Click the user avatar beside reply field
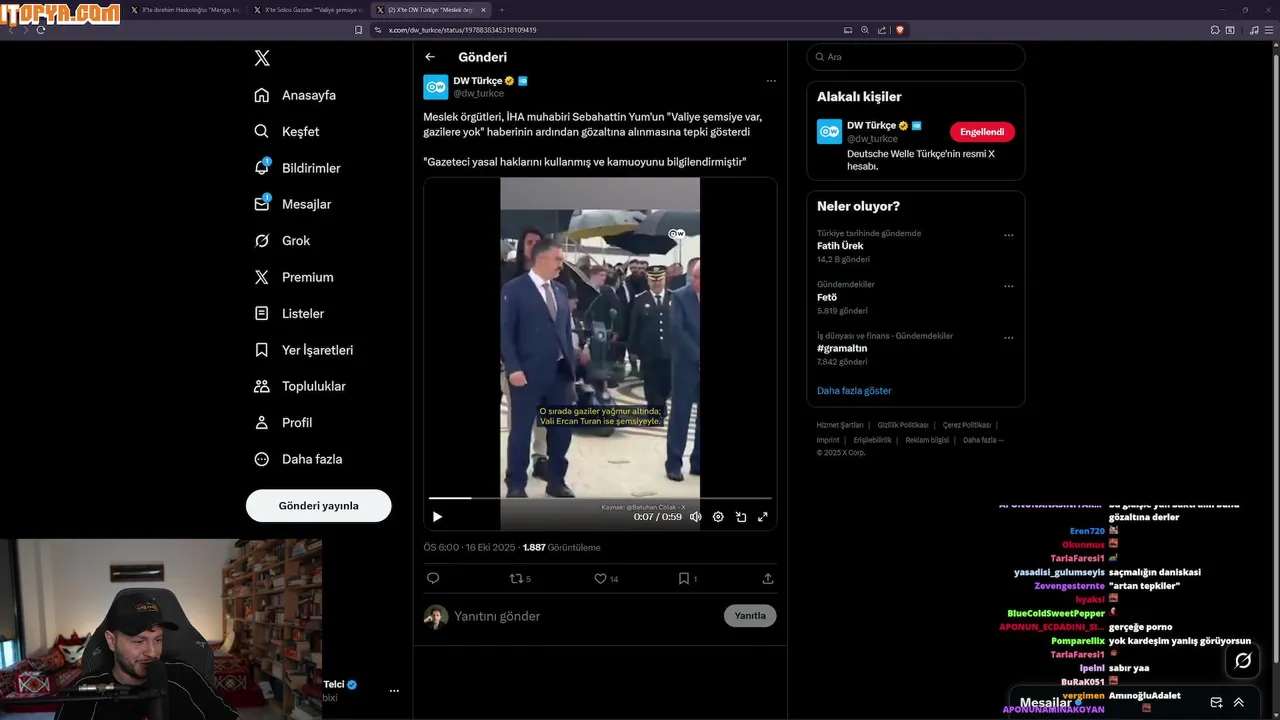Viewport: 1280px width, 720px height. click(x=436, y=616)
